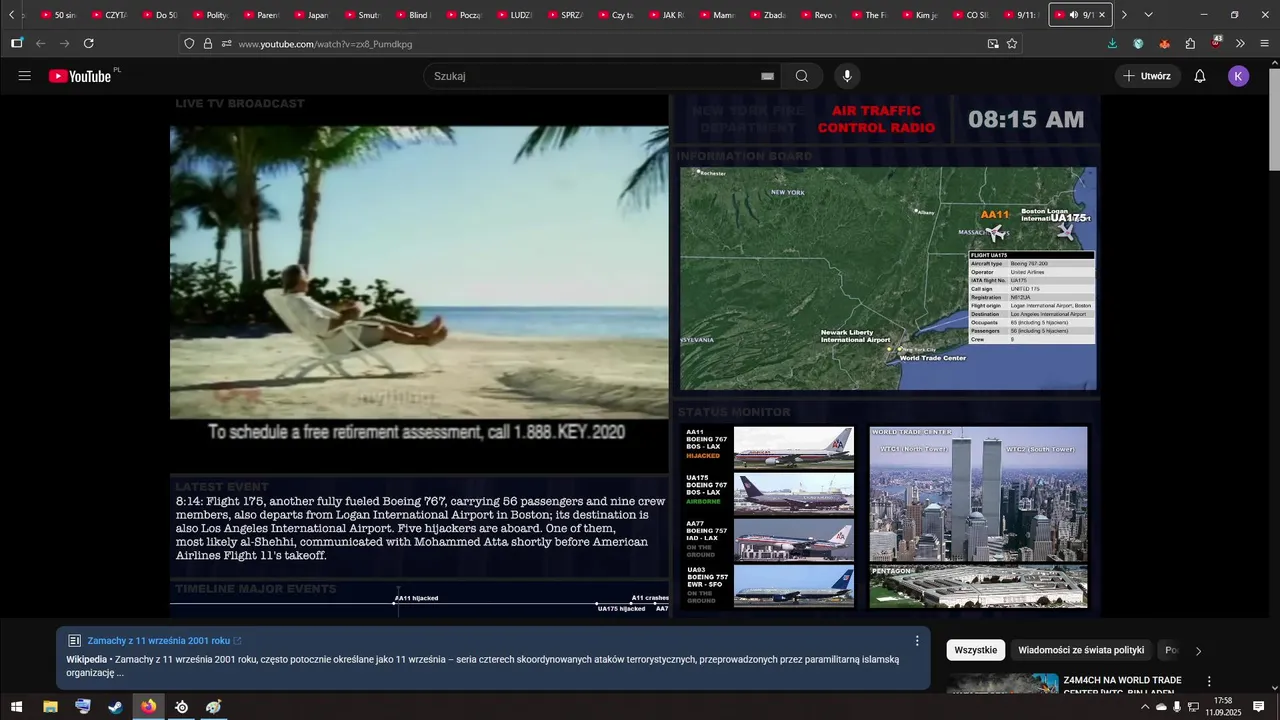This screenshot has height=720, width=1280.
Task: Click the Utwórz create button
Action: tap(1147, 76)
